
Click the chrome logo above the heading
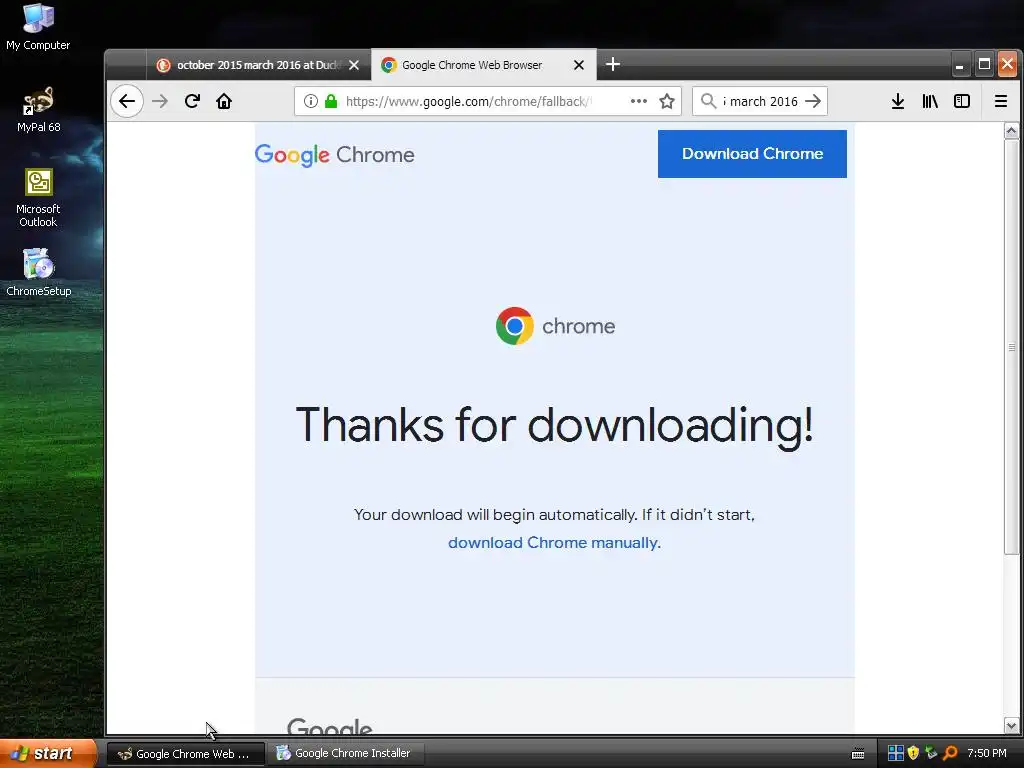(555, 326)
